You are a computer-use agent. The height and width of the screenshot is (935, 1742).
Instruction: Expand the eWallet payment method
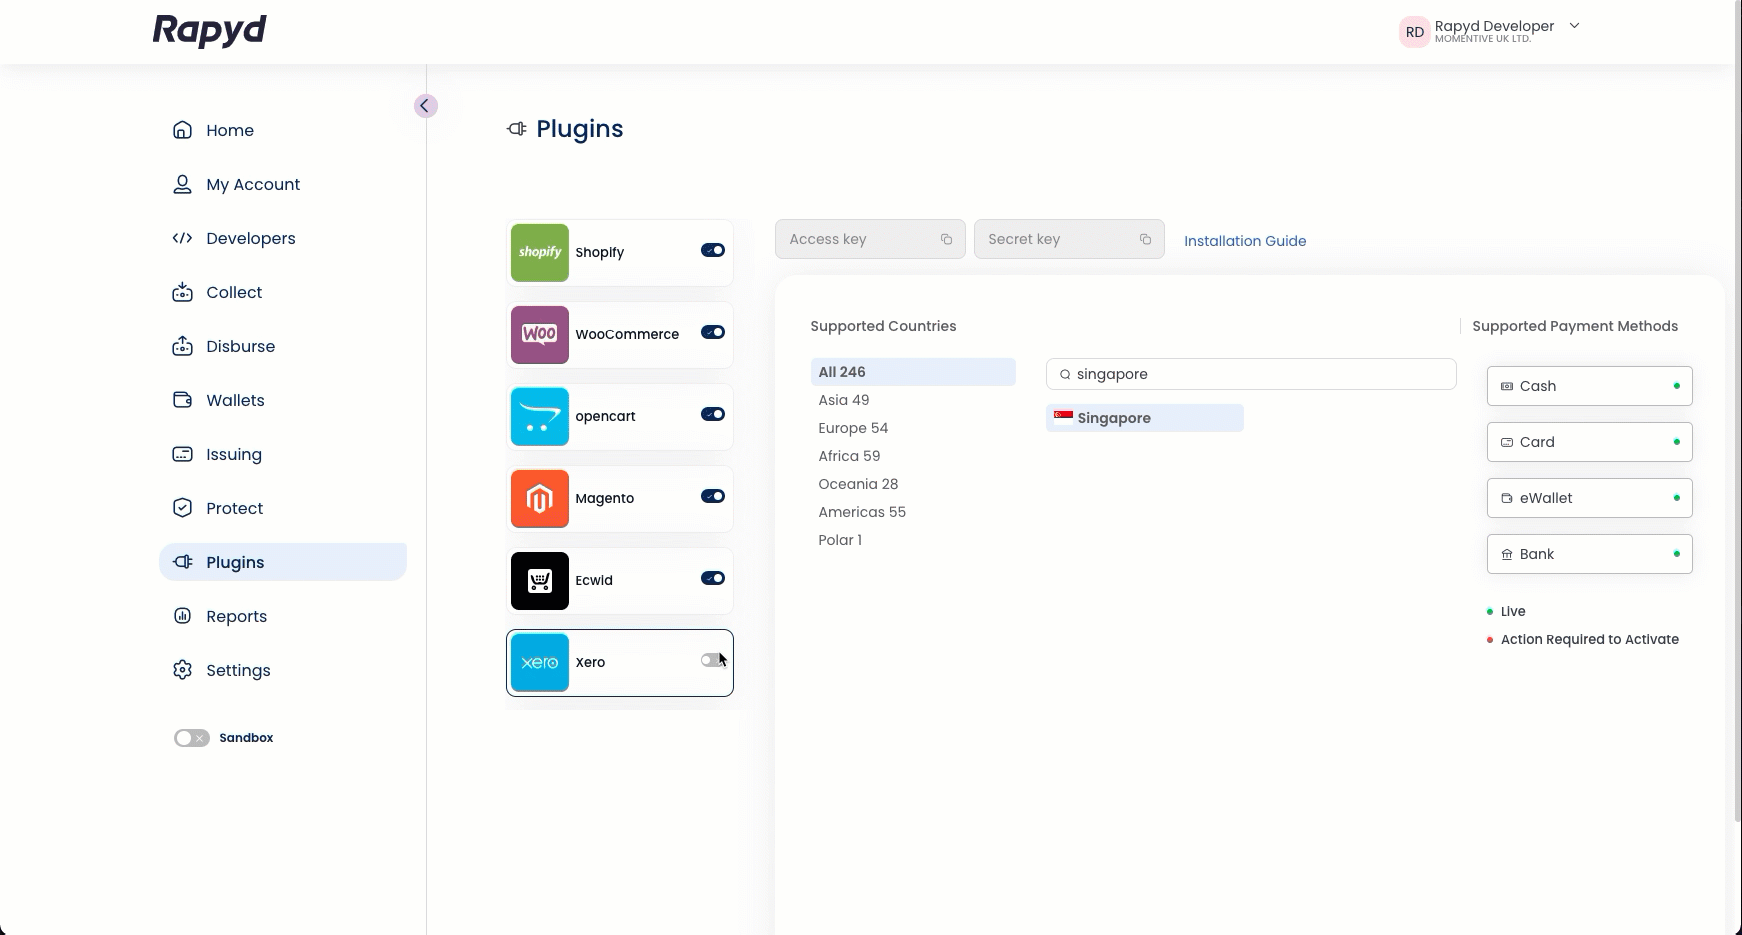(x=1590, y=498)
